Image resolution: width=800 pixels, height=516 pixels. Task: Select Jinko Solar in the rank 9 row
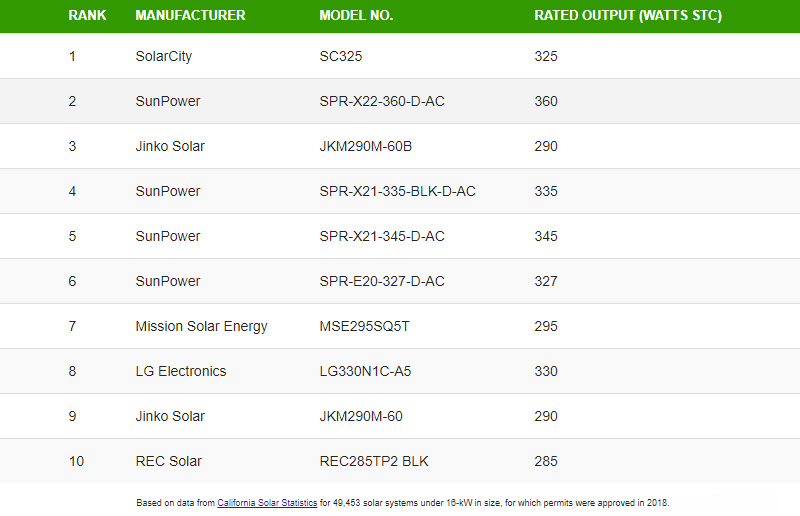coord(170,416)
